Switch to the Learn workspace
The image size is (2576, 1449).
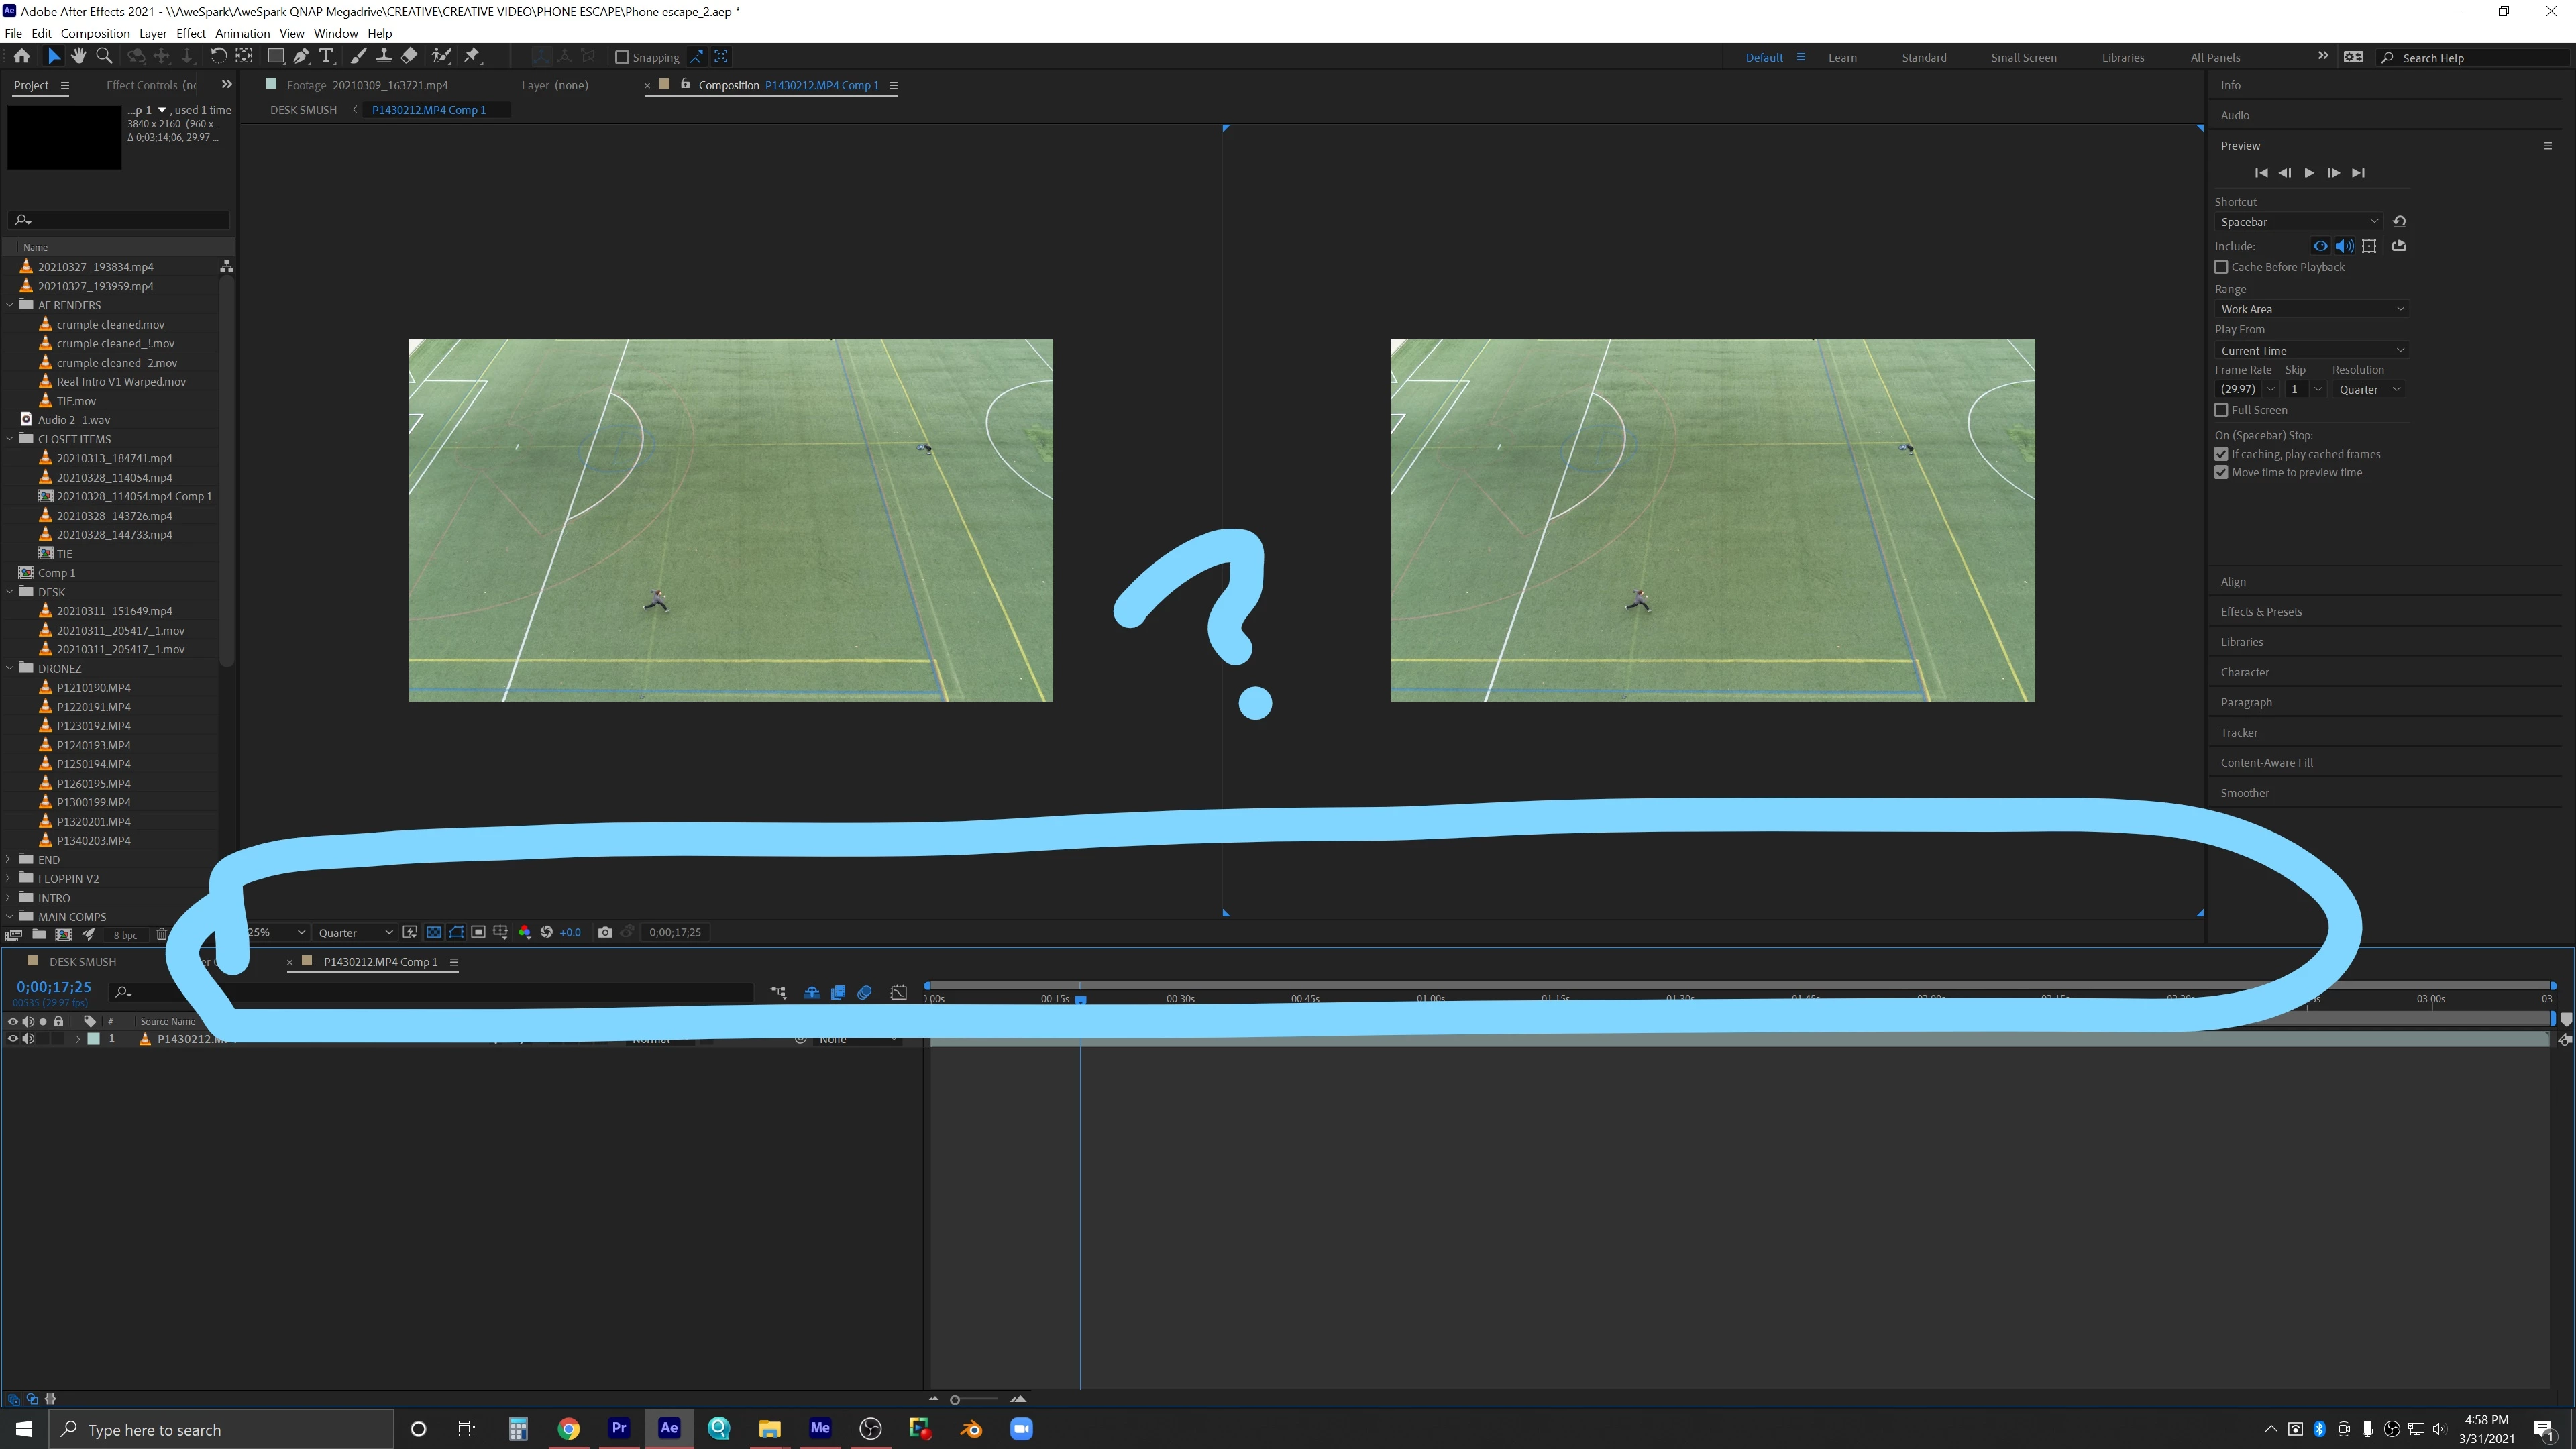coord(1842,57)
